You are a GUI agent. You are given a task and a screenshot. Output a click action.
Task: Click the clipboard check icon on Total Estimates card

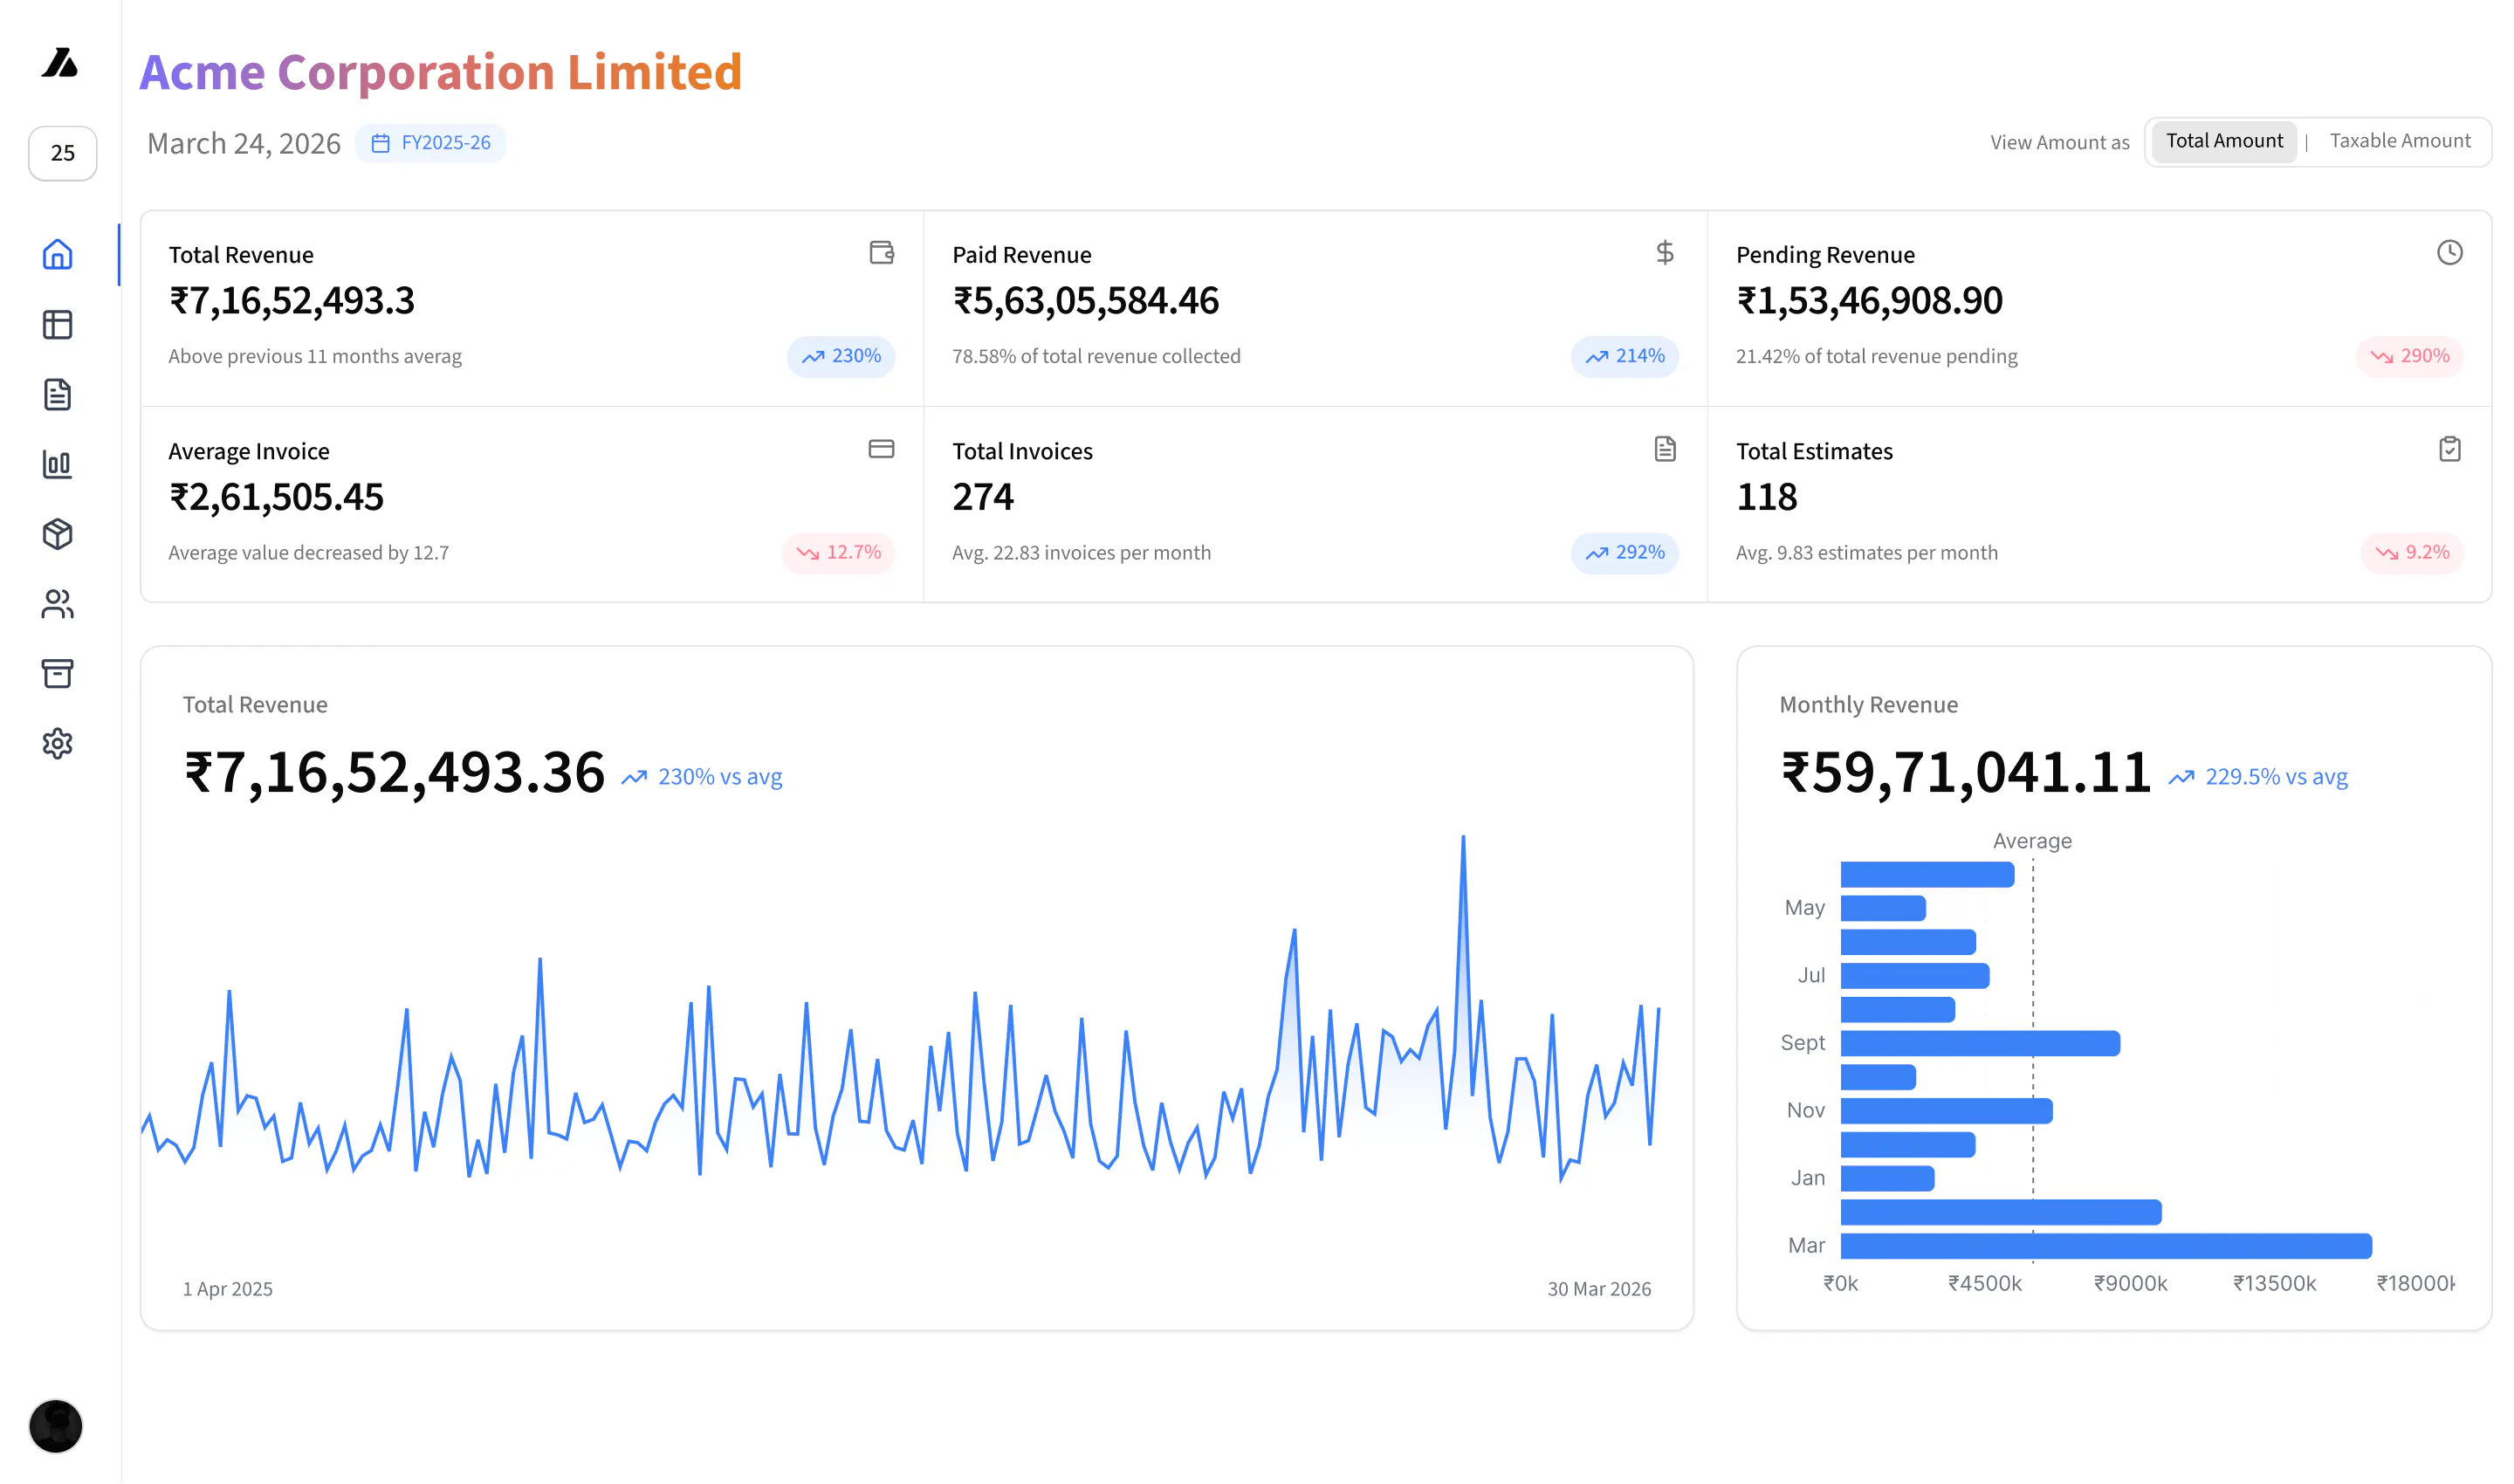click(2449, 449)
